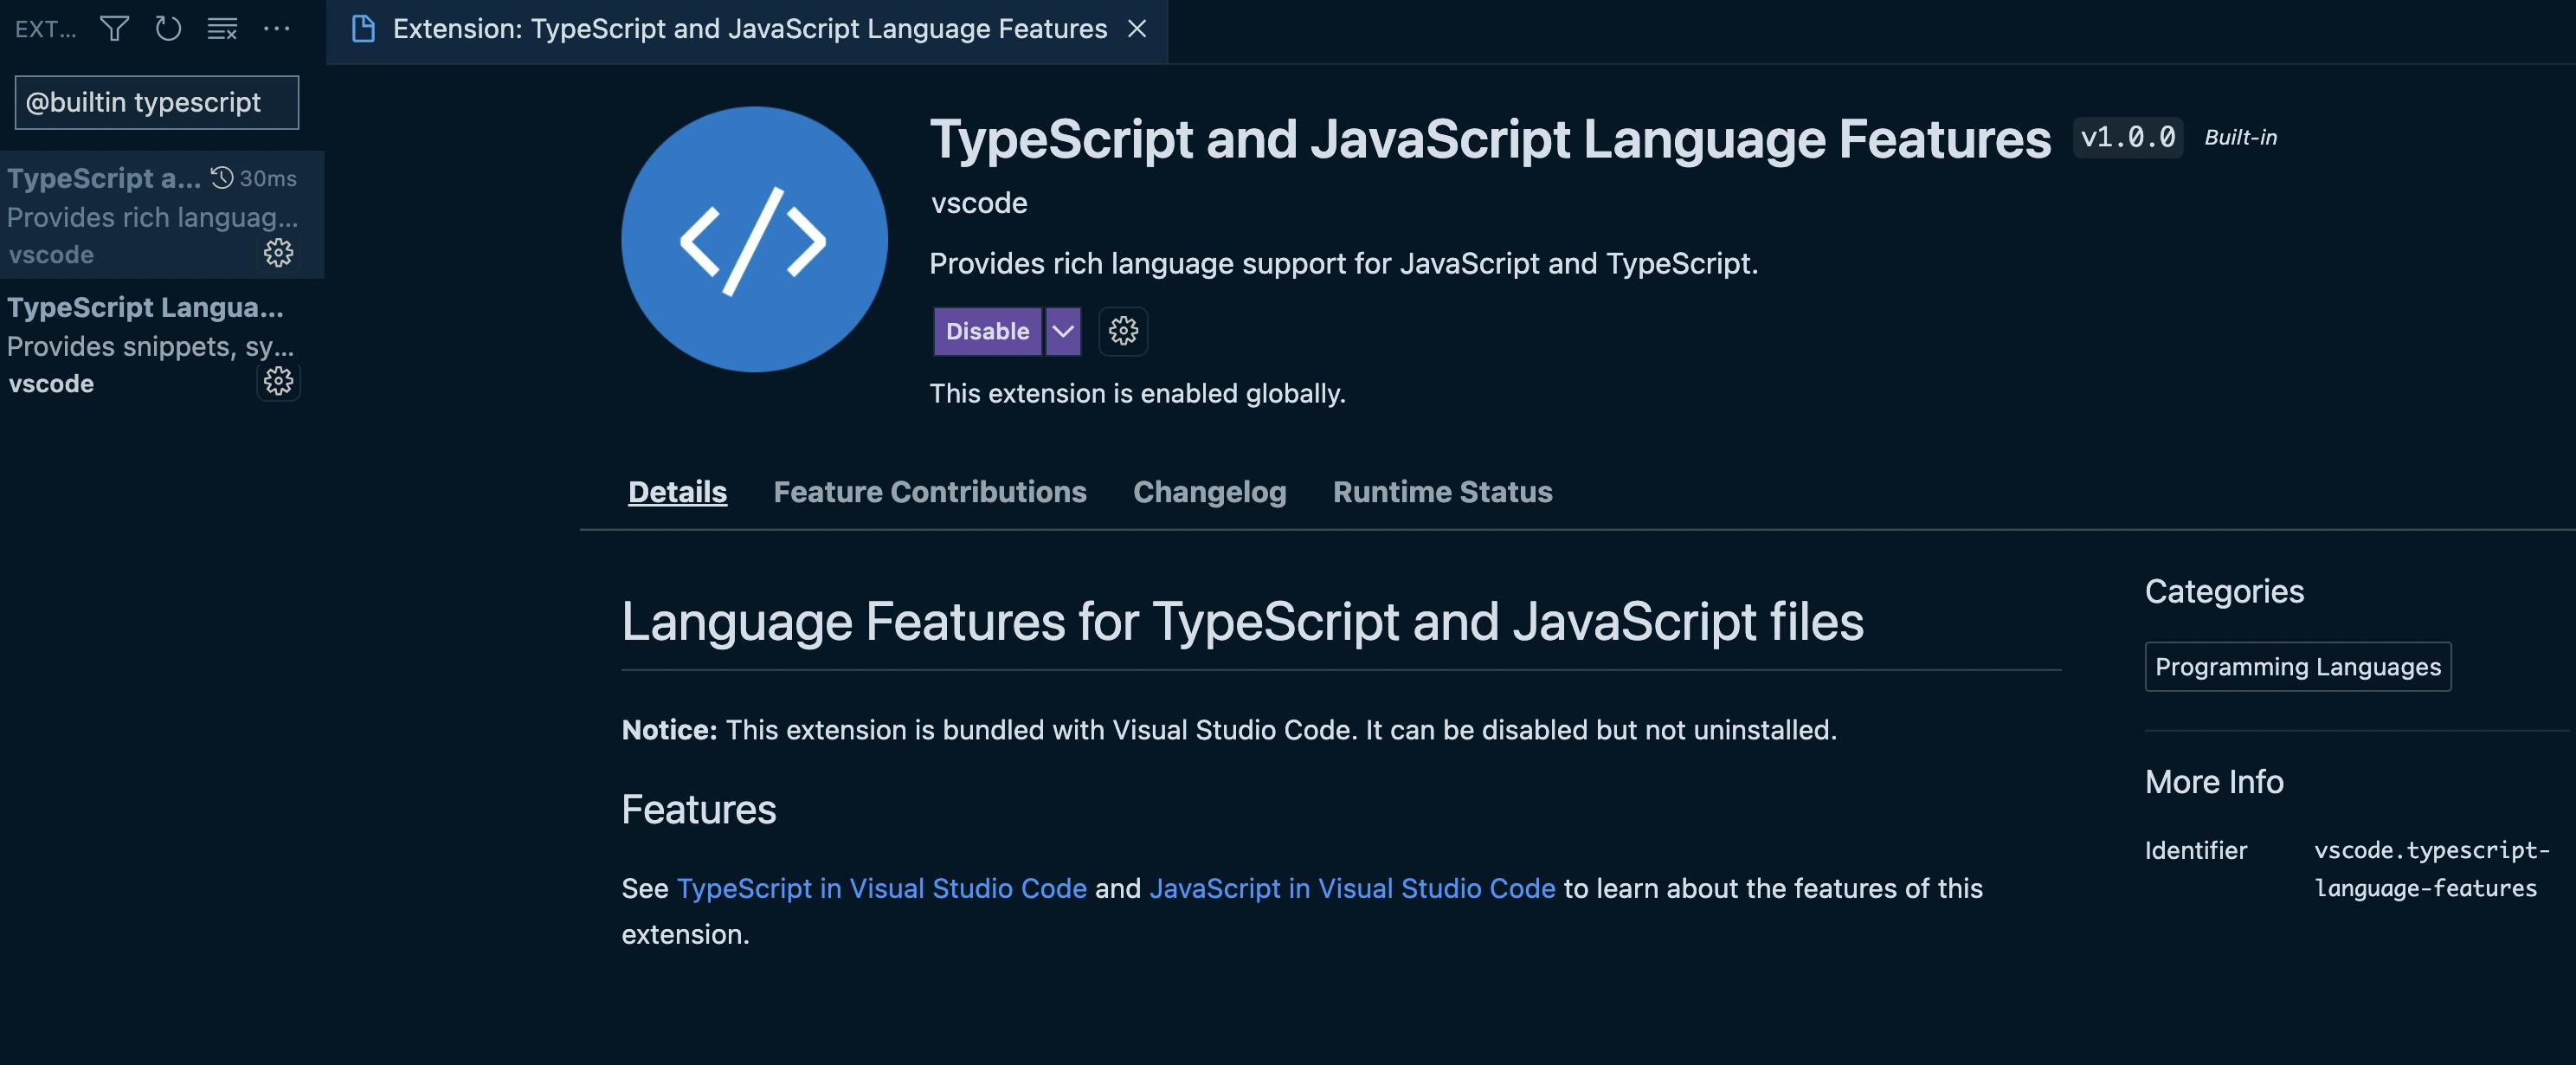
Task: Open the Feature Contributions tab
Action: pos(929,492)
